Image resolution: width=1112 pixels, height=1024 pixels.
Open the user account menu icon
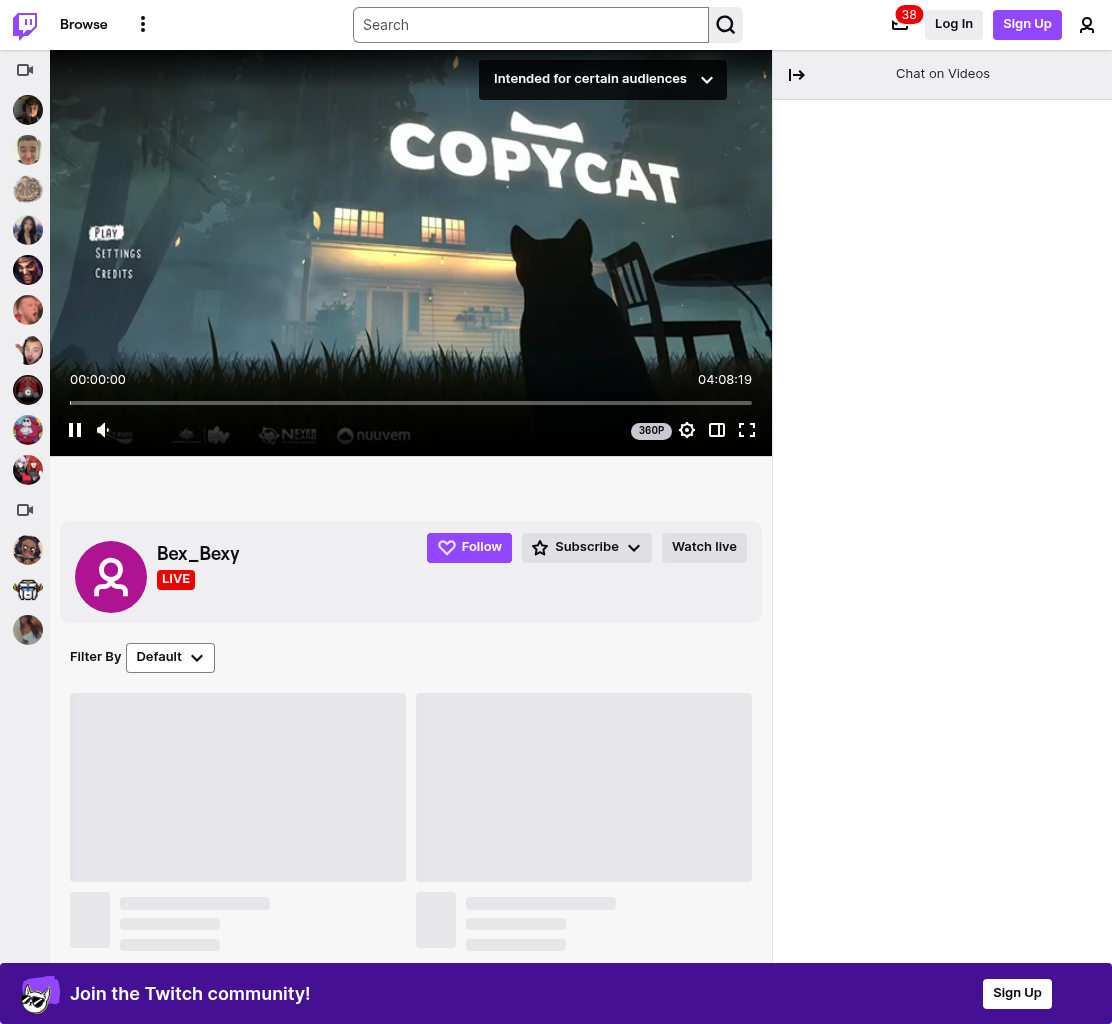pyautogui.click(x=1086, y=25)
